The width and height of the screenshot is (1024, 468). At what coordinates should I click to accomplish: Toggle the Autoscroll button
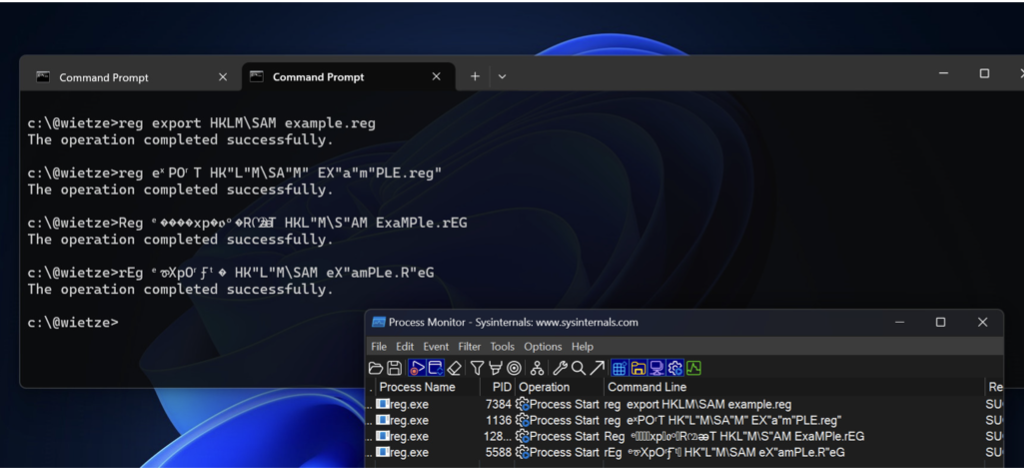434,368
